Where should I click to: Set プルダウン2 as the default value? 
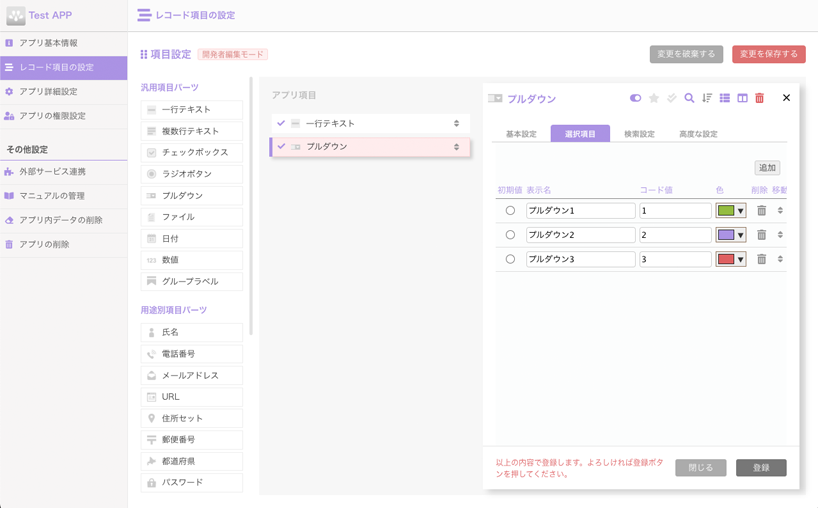coord(510,235)
